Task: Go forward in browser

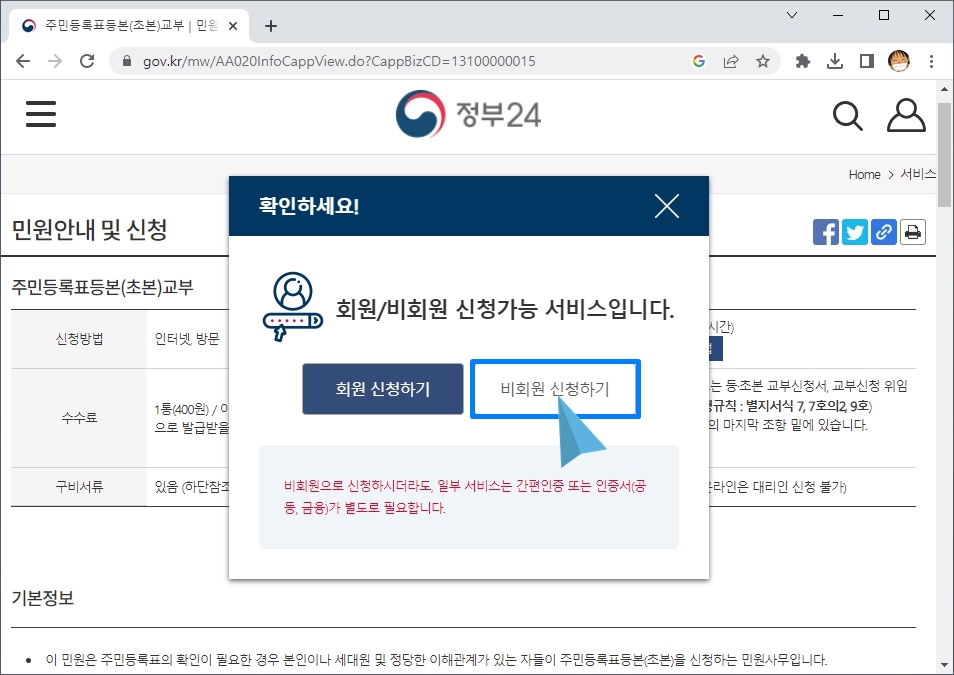Action: tap(55, 61)
